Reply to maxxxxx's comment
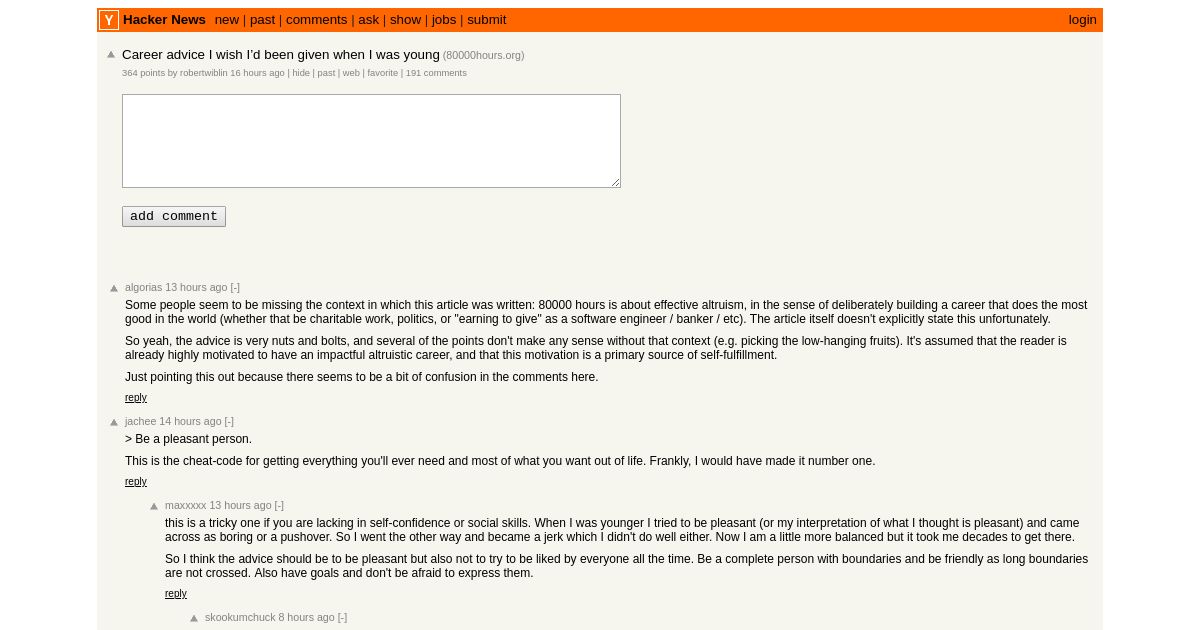1200x630 pixels. click(x=176, y=594)
